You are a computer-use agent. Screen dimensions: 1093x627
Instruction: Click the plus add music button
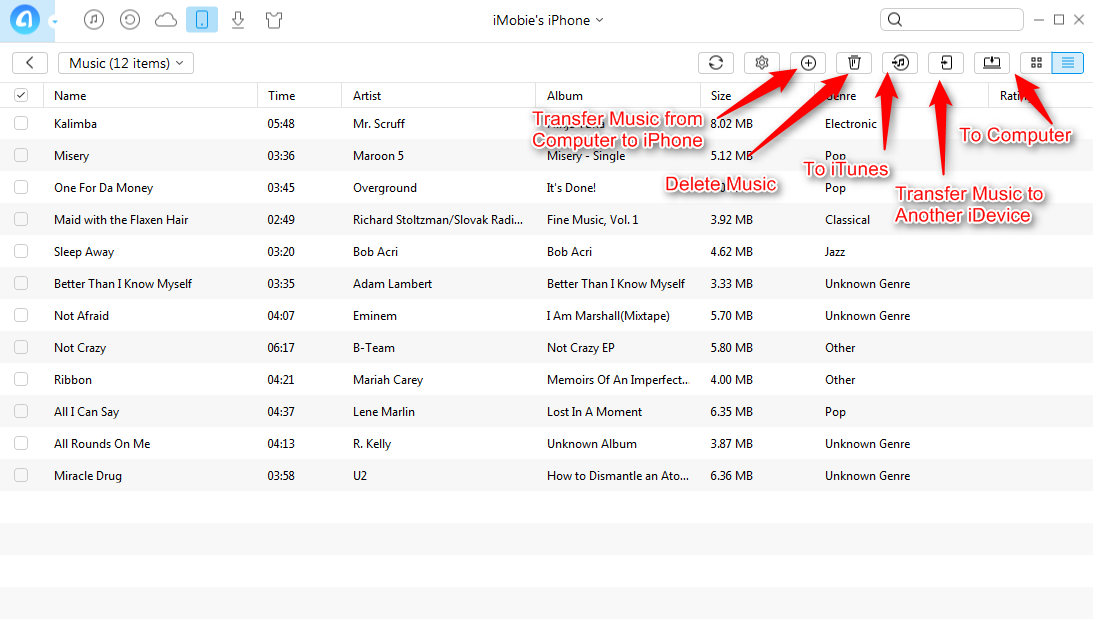click(x=808, y=63)
